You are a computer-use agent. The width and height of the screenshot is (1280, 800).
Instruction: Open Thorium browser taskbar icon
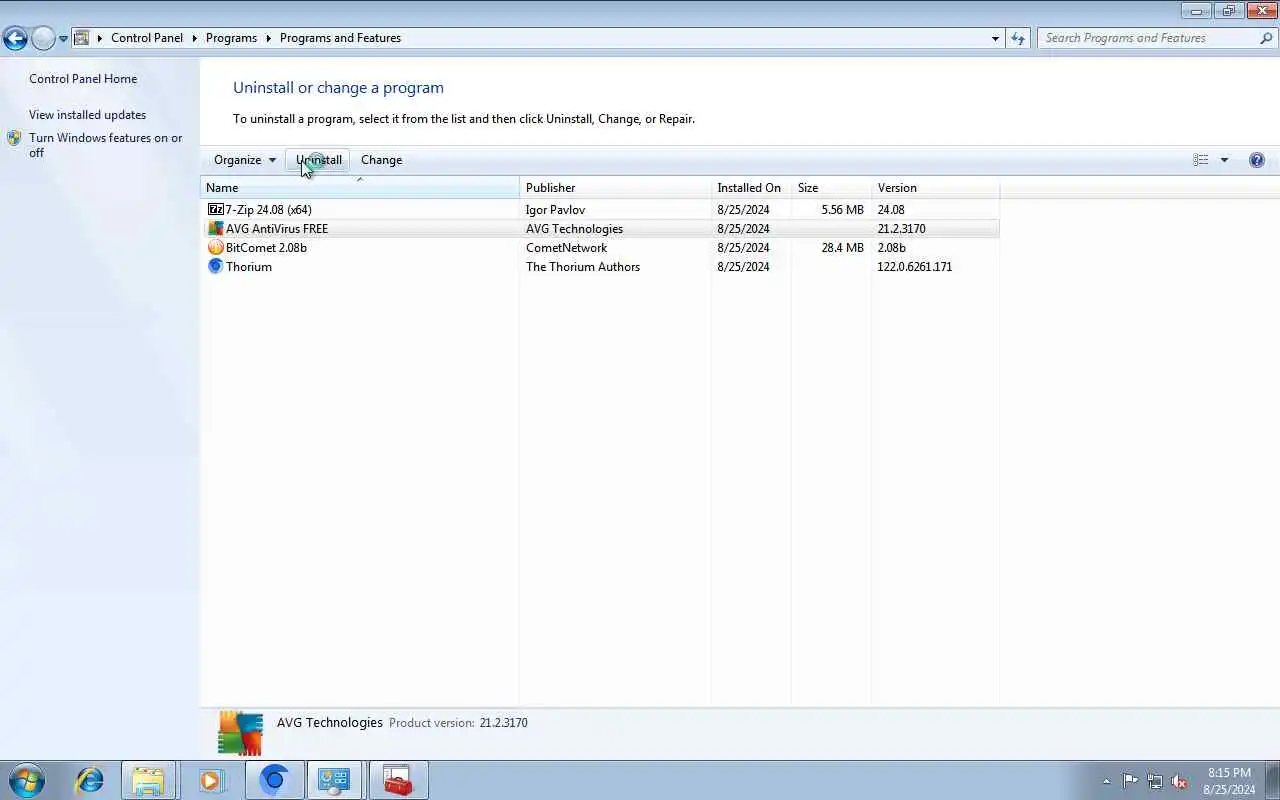coord(274,780)
